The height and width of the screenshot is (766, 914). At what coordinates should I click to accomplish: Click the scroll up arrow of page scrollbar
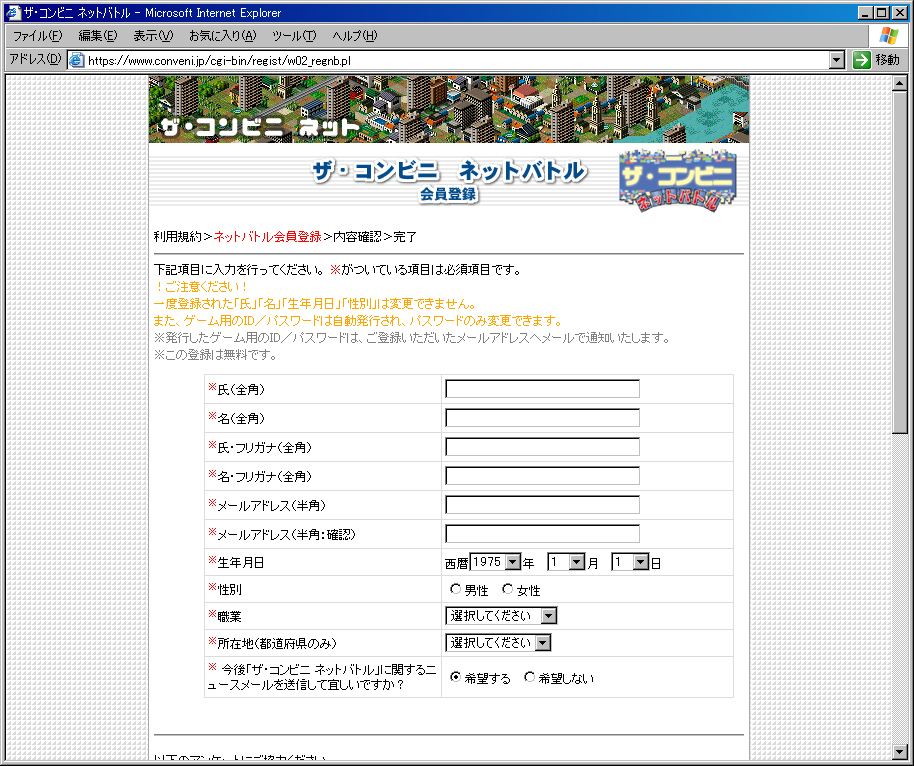(x=899, y=83)
